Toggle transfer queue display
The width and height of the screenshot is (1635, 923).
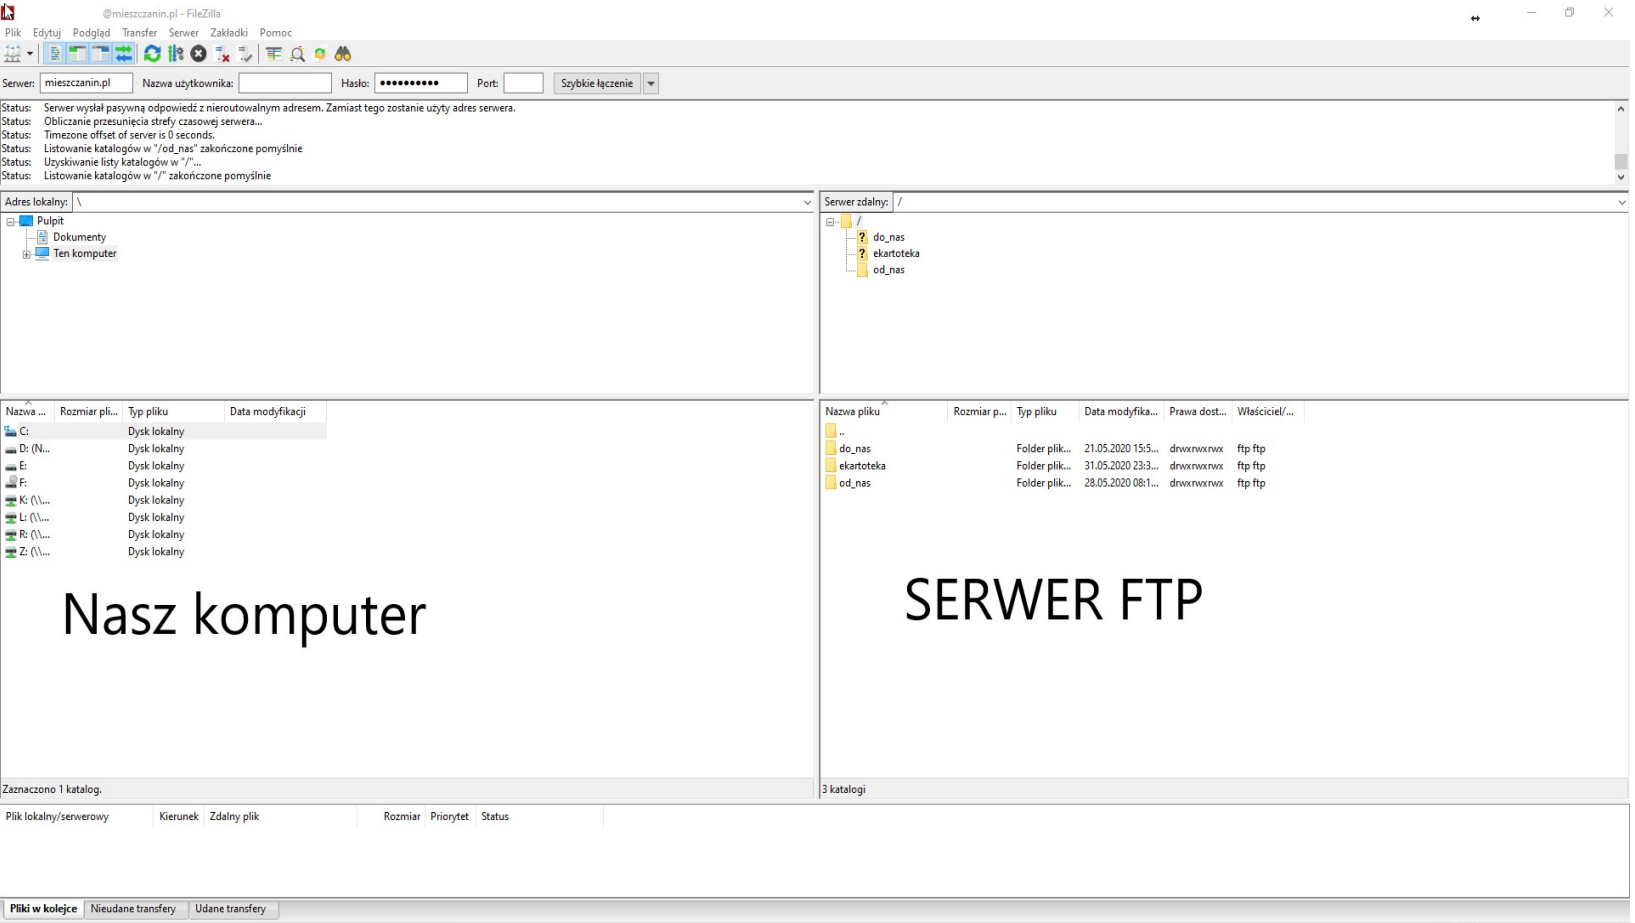(123, 54)
